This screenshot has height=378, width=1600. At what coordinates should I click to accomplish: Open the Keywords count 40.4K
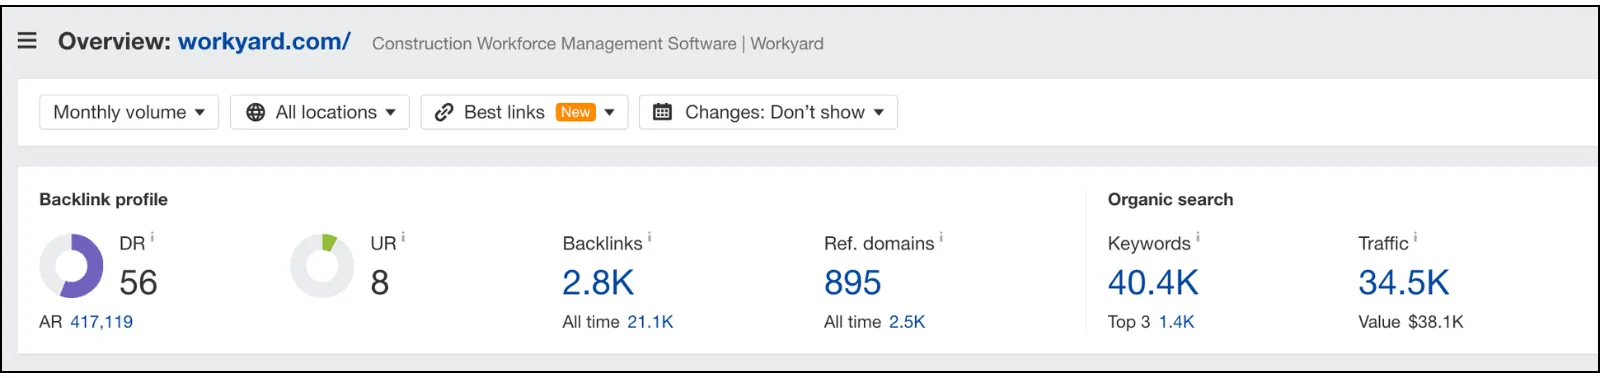click(1153, 283)
